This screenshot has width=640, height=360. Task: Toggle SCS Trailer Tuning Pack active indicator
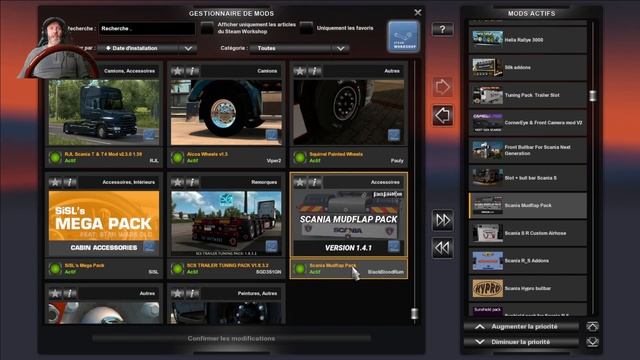(x=178, y=269)
